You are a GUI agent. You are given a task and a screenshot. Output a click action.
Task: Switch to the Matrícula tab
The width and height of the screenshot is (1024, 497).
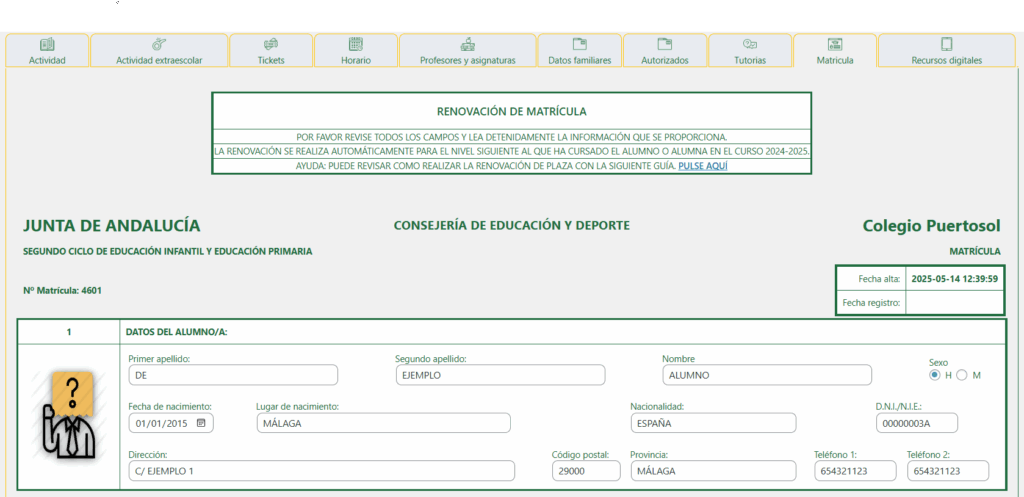click(x=834, y=52)
